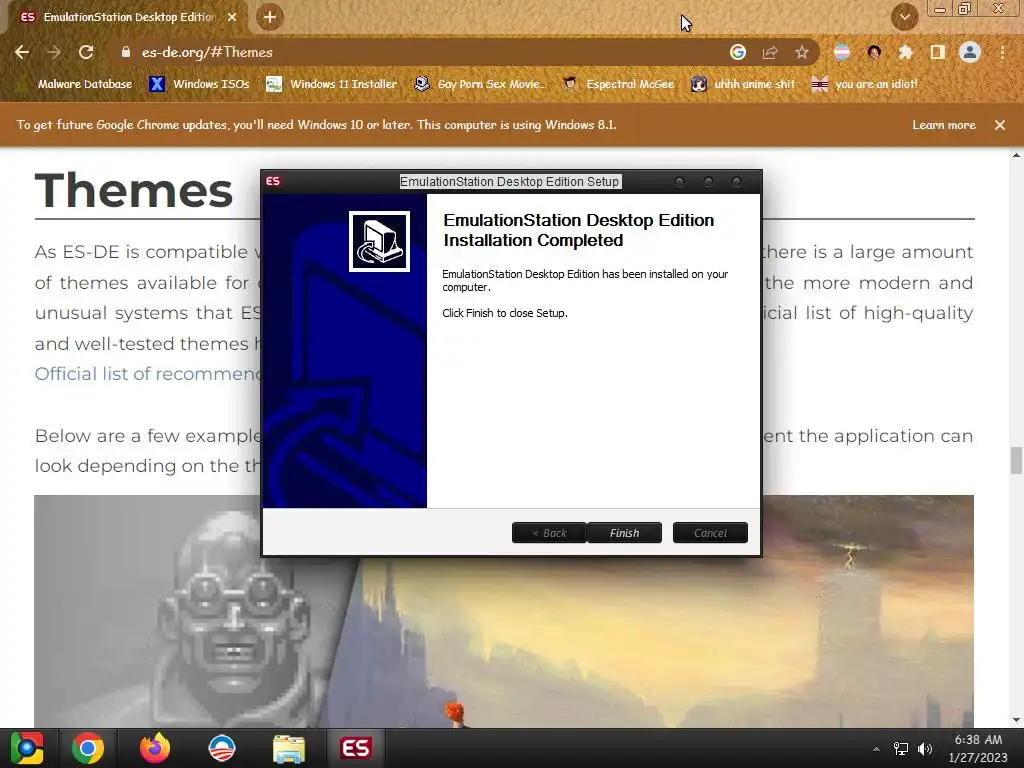This screenshot has height=768, width=1024.
Task: Open the Windows 11 Installer bookmark
Action: tap(332, 84)
